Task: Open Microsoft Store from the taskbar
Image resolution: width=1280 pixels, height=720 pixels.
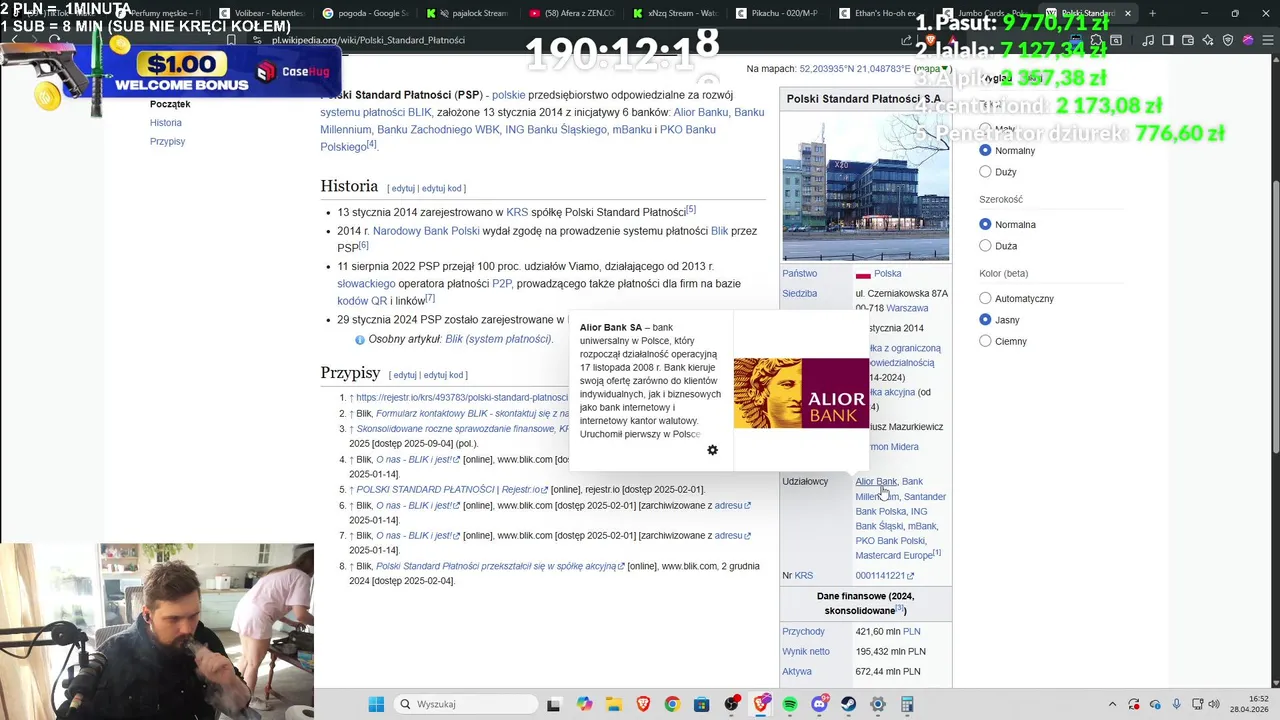Action: (702, 704)
